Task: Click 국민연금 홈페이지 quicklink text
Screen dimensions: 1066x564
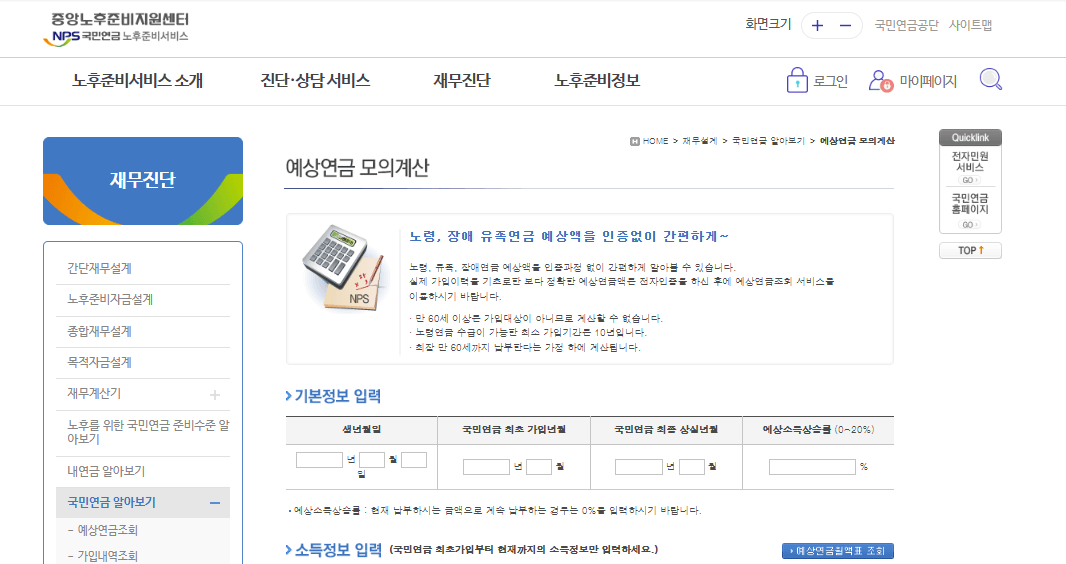Action: click(970, 204)
